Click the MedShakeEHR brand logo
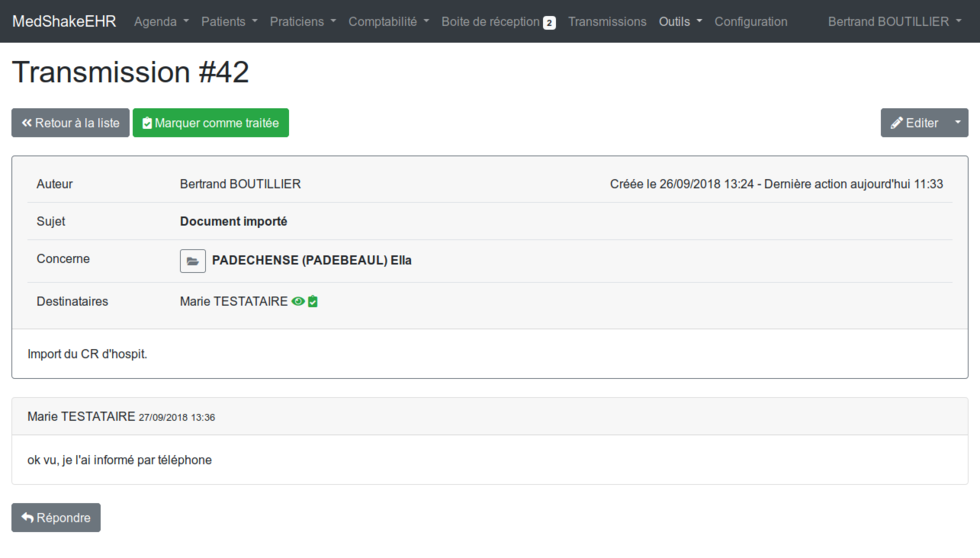The image size is (980, 558). [x=64, y=22]
